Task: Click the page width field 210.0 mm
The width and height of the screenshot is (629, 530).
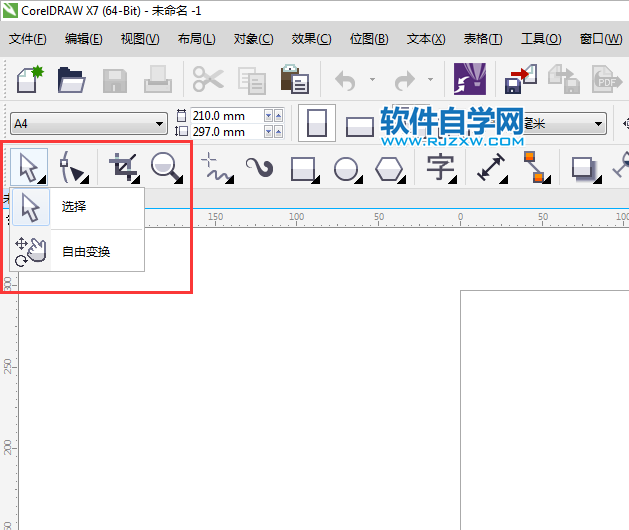Action: coord(227,116)
